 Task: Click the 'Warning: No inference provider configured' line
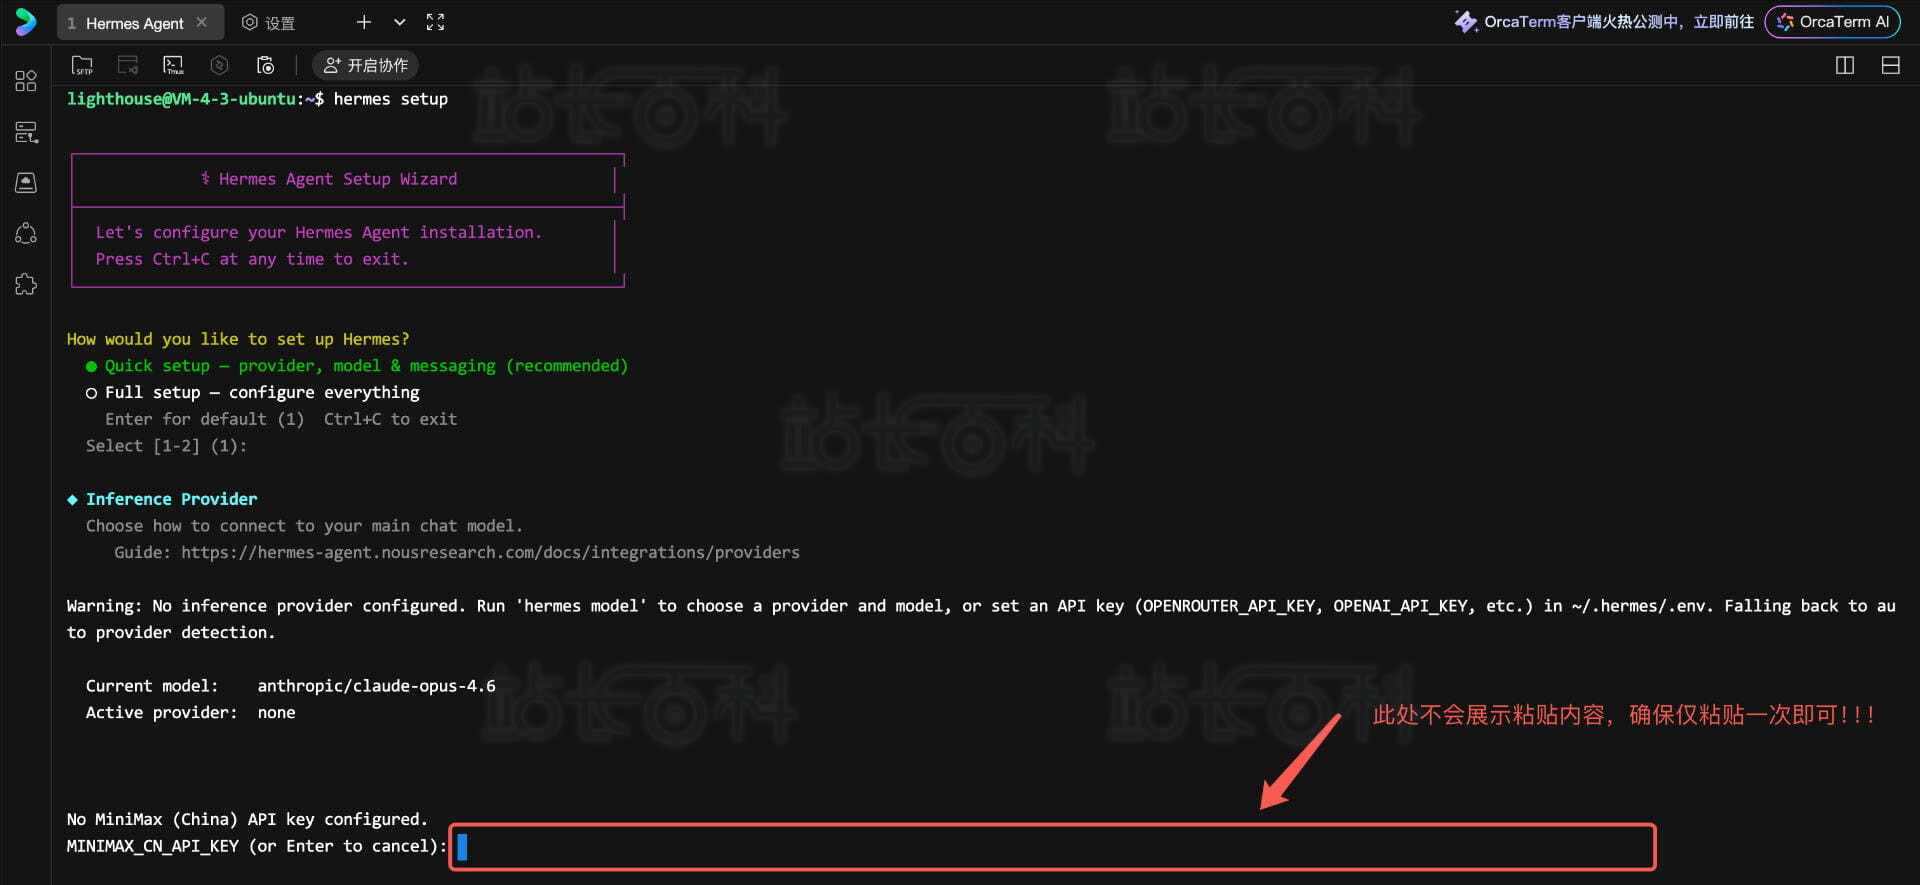pyautogui.click(x=981, y=619)
